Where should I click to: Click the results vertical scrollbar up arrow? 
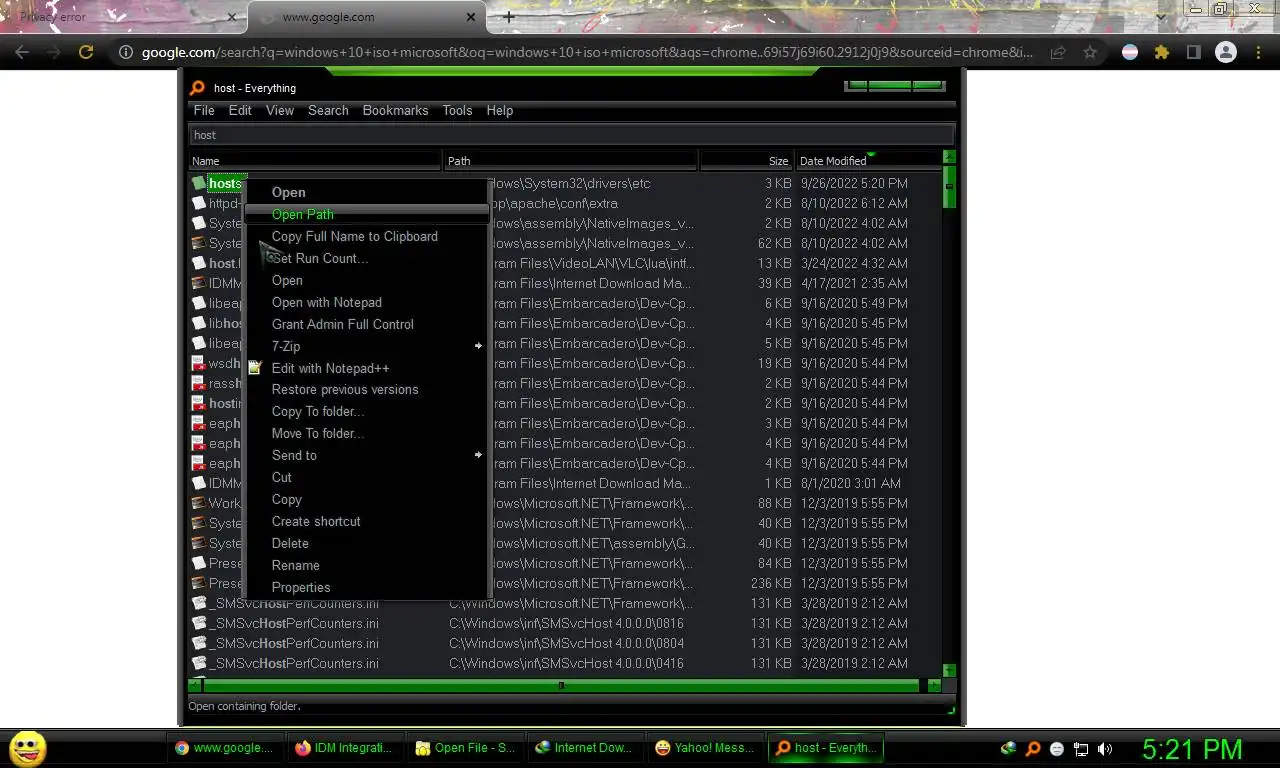click(949, 157)
